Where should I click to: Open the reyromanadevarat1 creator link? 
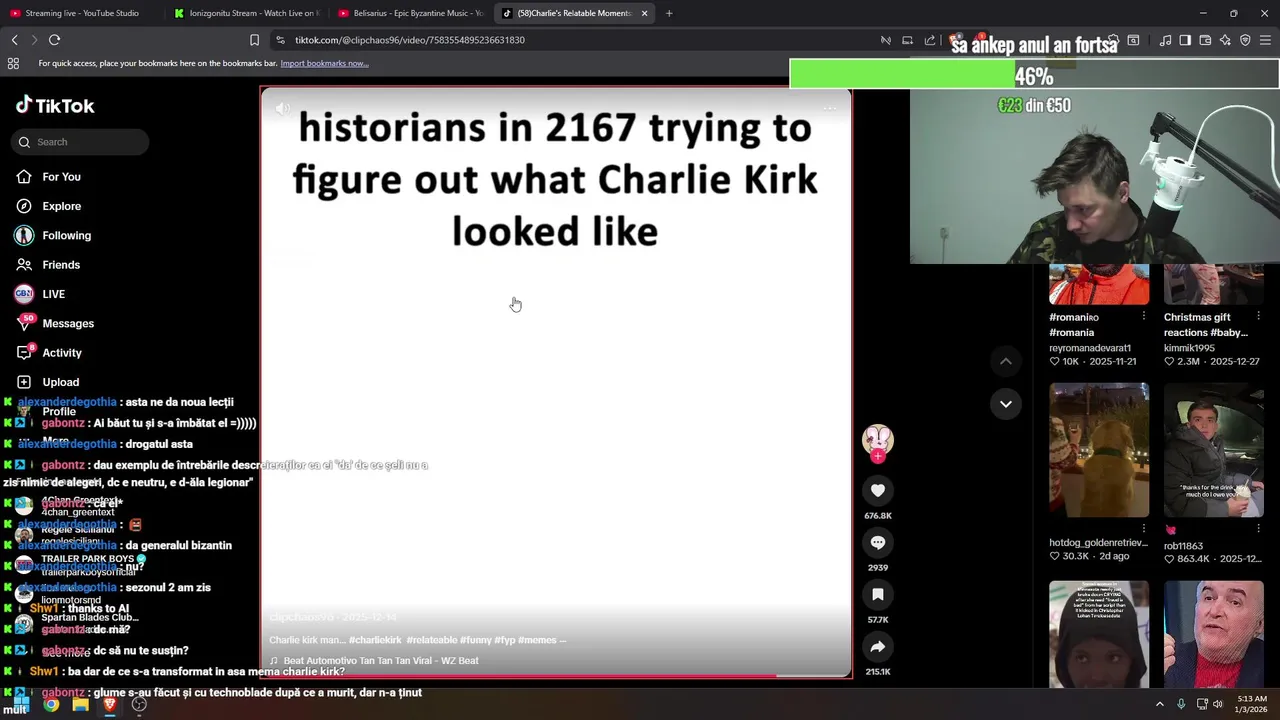[1090, 348]
